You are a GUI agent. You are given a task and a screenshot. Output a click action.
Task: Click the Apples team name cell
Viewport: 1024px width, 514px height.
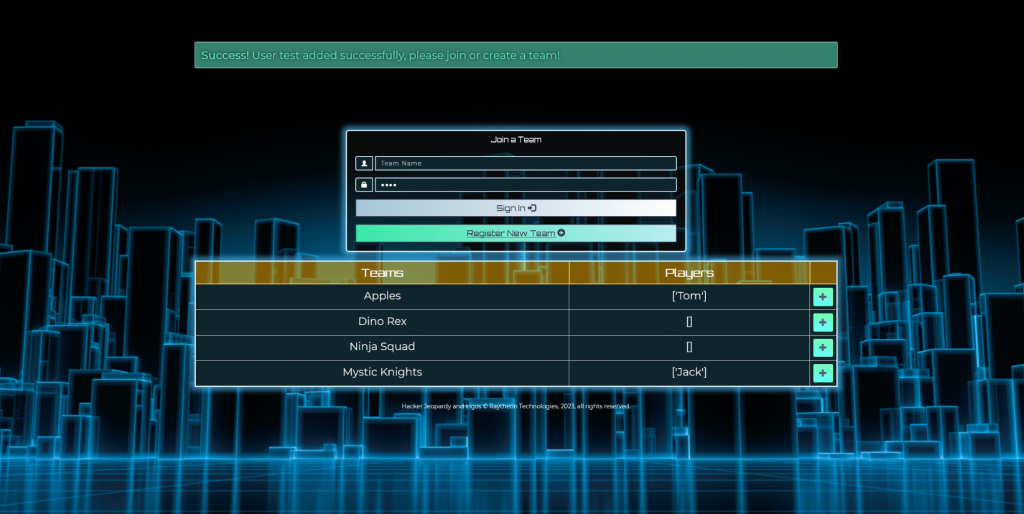click(x=382, y=296)
